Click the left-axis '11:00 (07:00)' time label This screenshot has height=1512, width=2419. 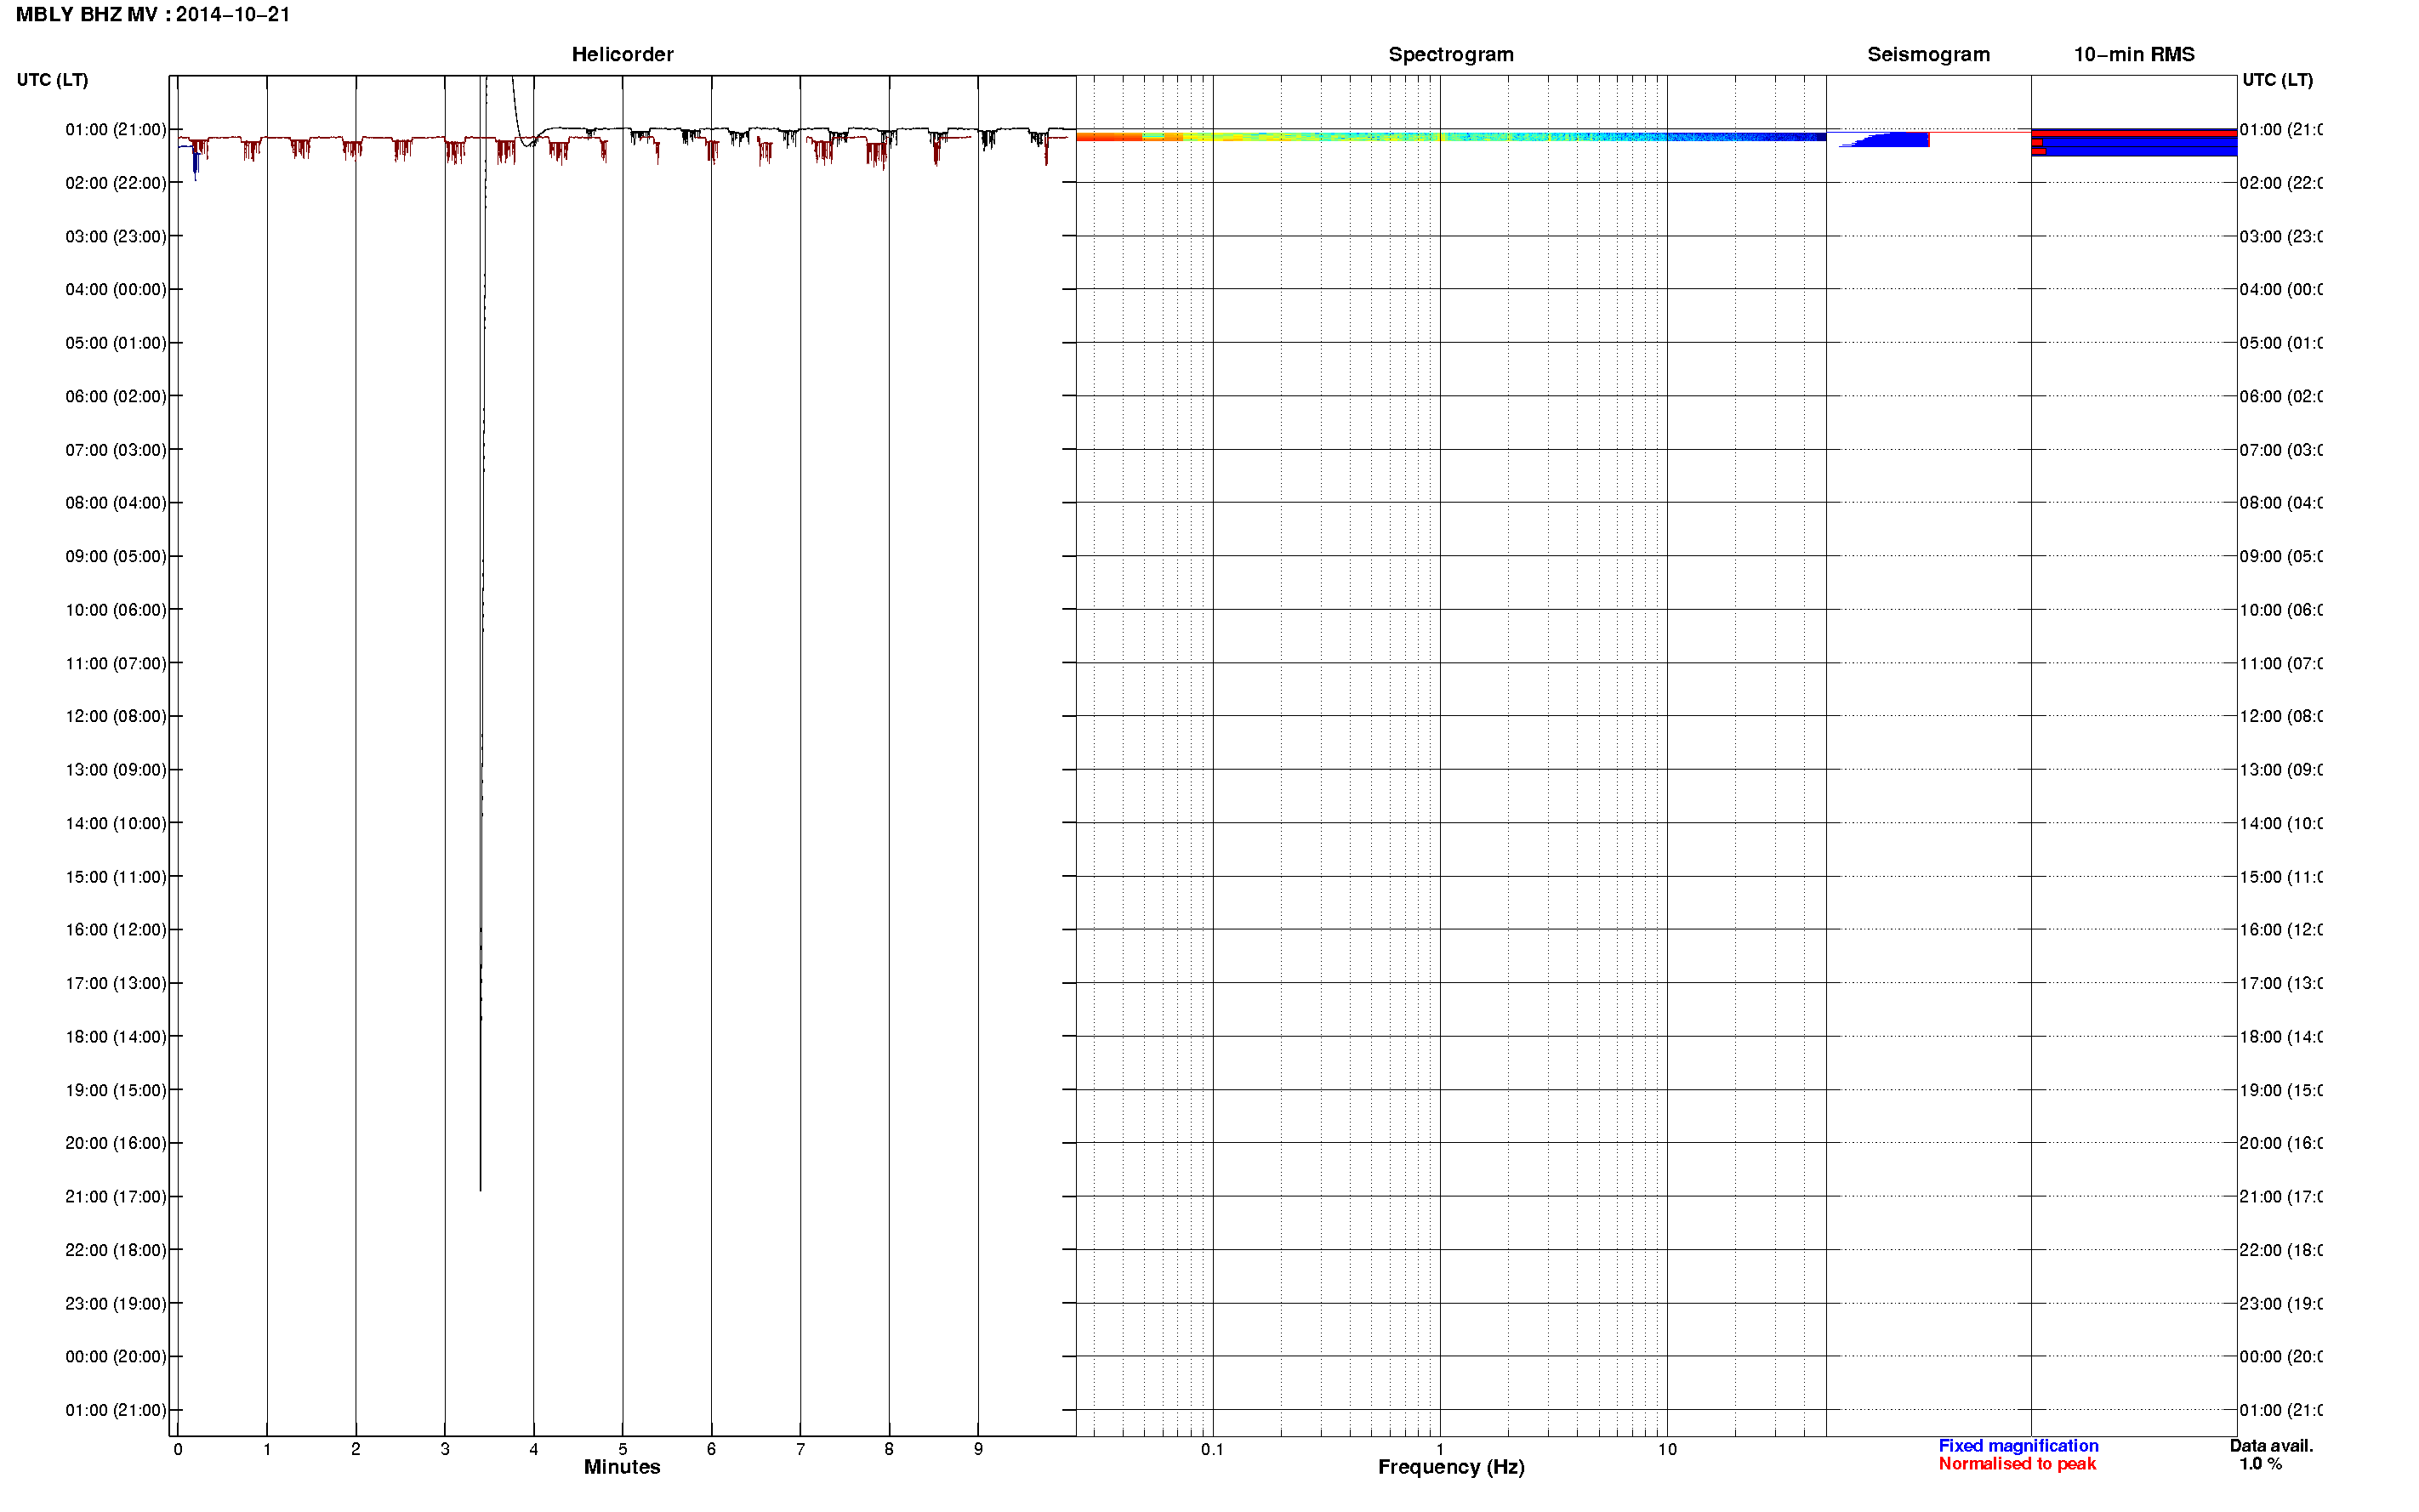coord(116,664)
